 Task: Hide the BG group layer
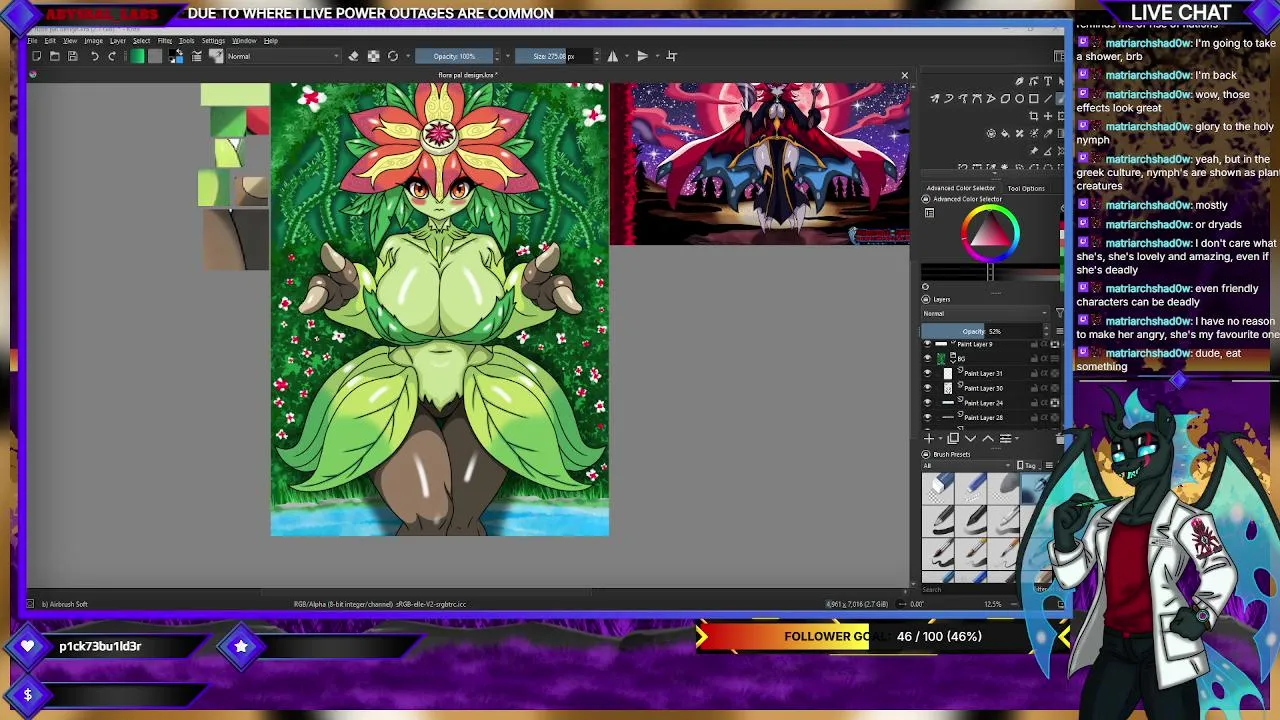927,359
